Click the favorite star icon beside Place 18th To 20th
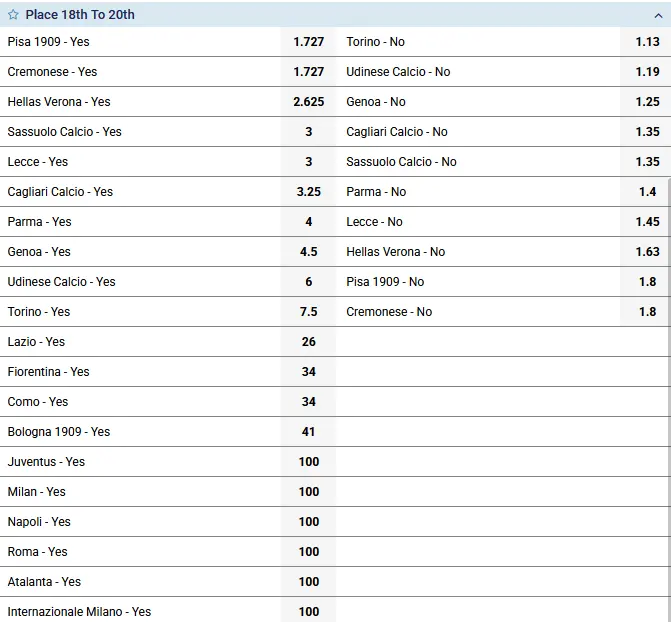 coord(13,15)
